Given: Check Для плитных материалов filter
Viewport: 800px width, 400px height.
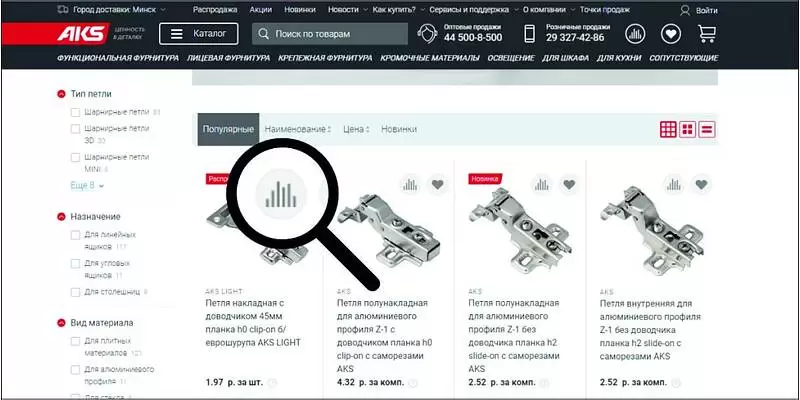Looking at the screenshot, I should point(75,341).
